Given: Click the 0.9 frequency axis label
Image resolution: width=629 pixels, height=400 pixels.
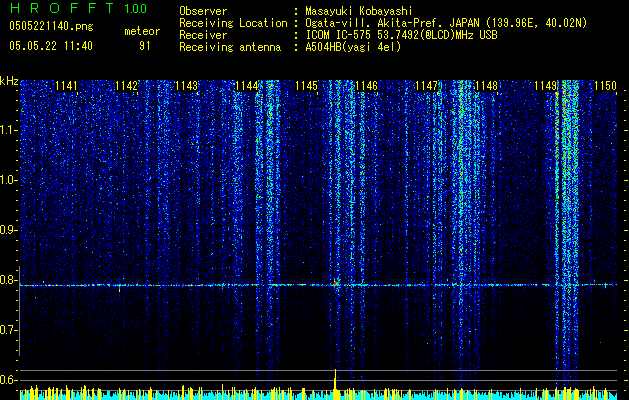Looking at the screenshot, I should point(8,230).
